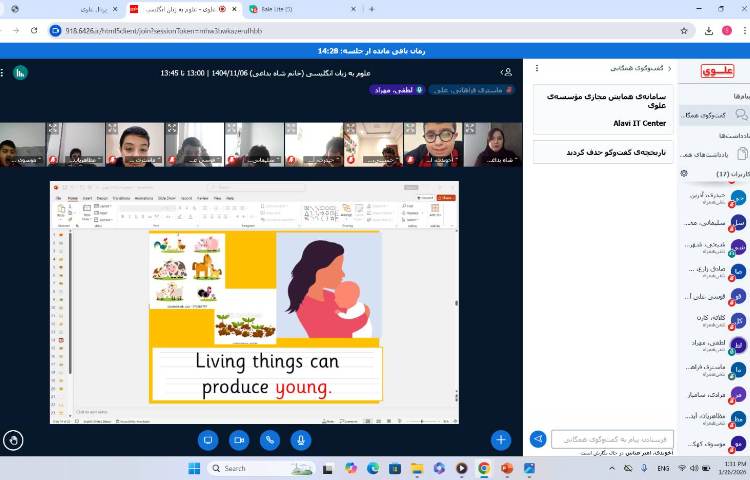Toggle the webcam sharing button
This screenshot has height=480, width=750.
(239, 440)
